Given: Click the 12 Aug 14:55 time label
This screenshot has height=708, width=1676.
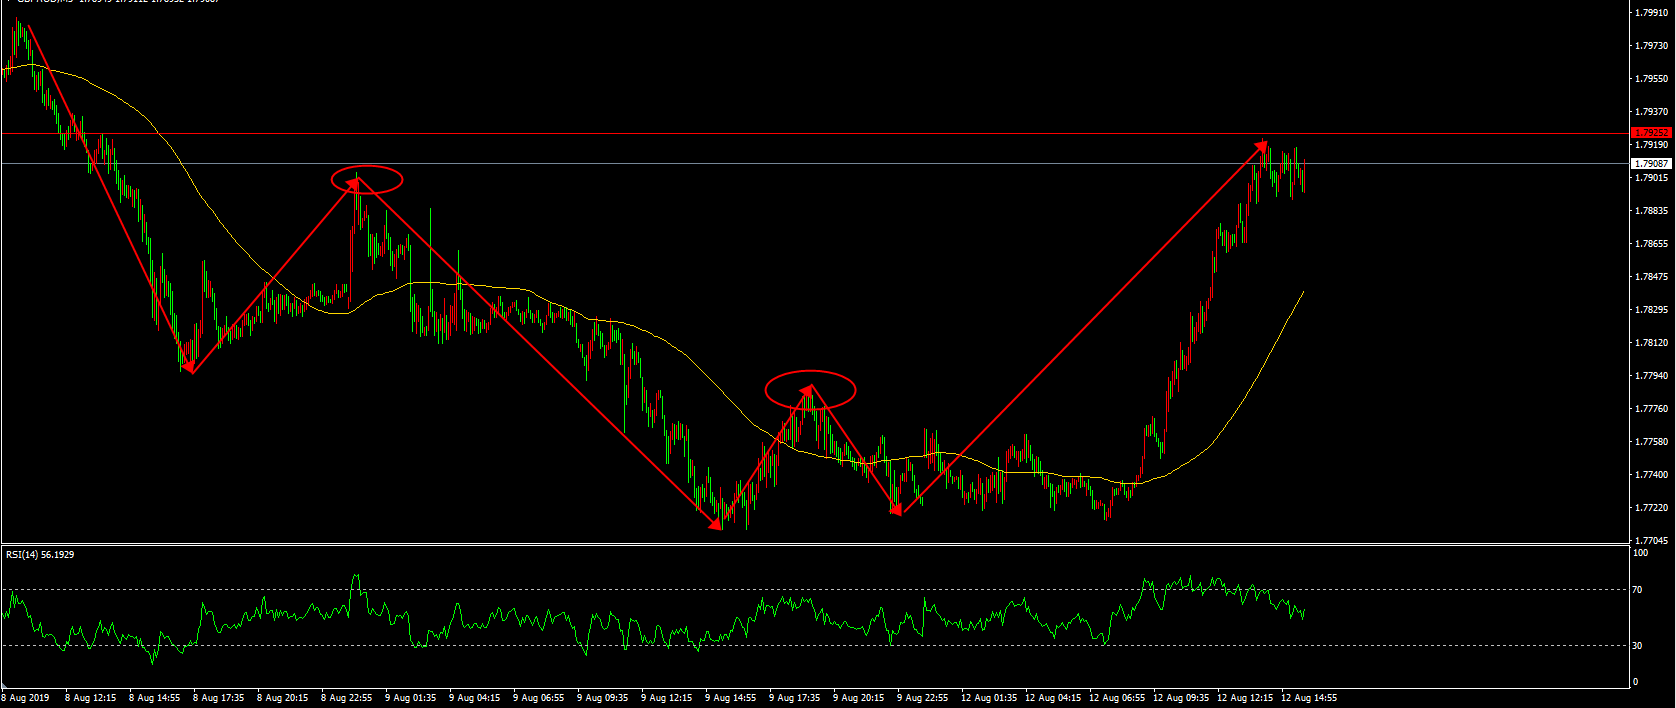Looking at the screenshot, I should (x=1309, y=698).
